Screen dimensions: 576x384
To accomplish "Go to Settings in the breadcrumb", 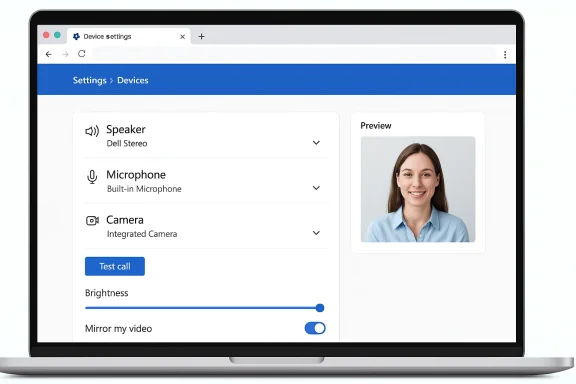I will pyautogui.click(x=89, y=80).
